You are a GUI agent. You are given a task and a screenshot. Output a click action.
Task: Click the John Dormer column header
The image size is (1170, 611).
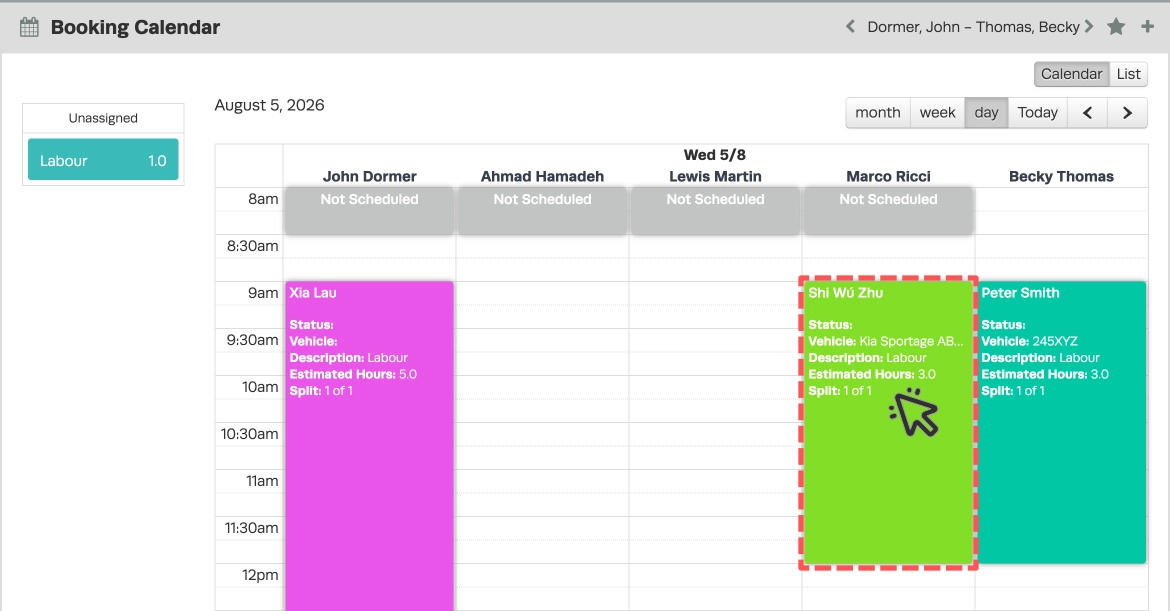(369, 177)
